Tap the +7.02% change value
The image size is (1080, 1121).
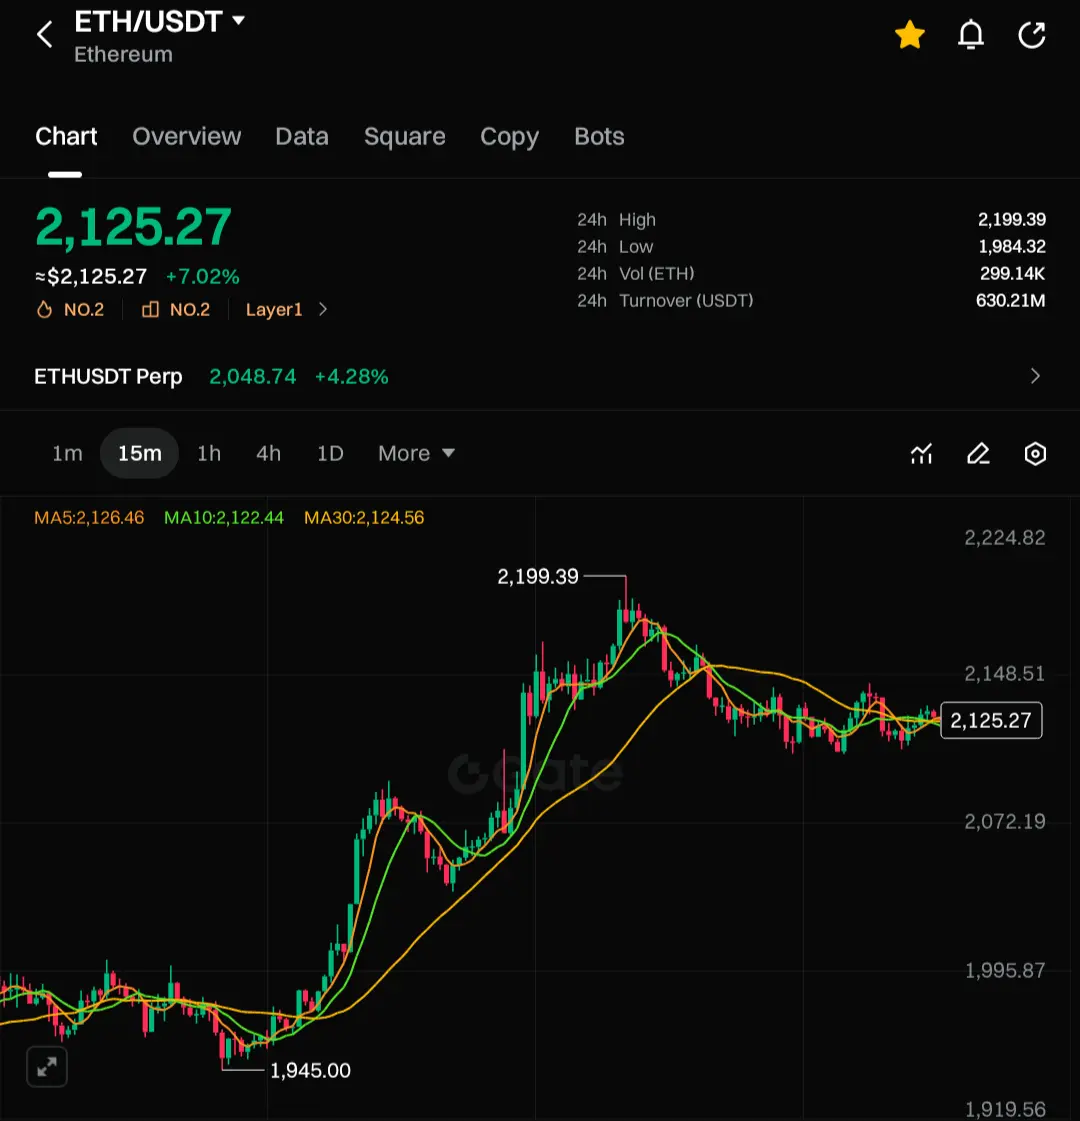click(202, 277)
